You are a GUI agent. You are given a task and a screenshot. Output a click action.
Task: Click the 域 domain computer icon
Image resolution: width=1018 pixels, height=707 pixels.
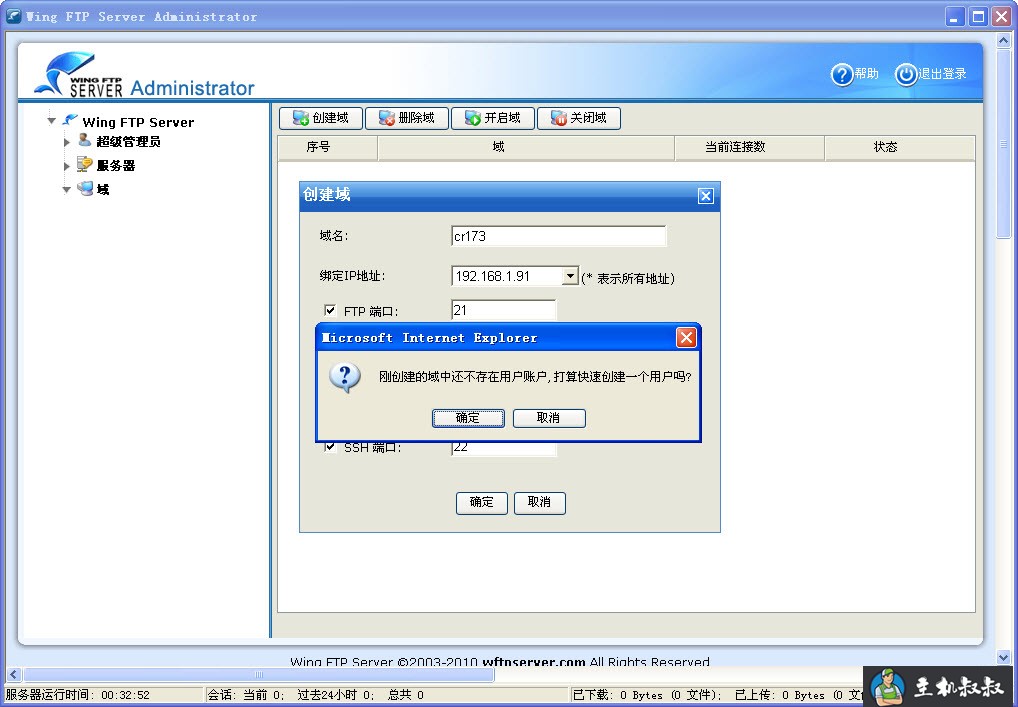(x=85, y=188)
